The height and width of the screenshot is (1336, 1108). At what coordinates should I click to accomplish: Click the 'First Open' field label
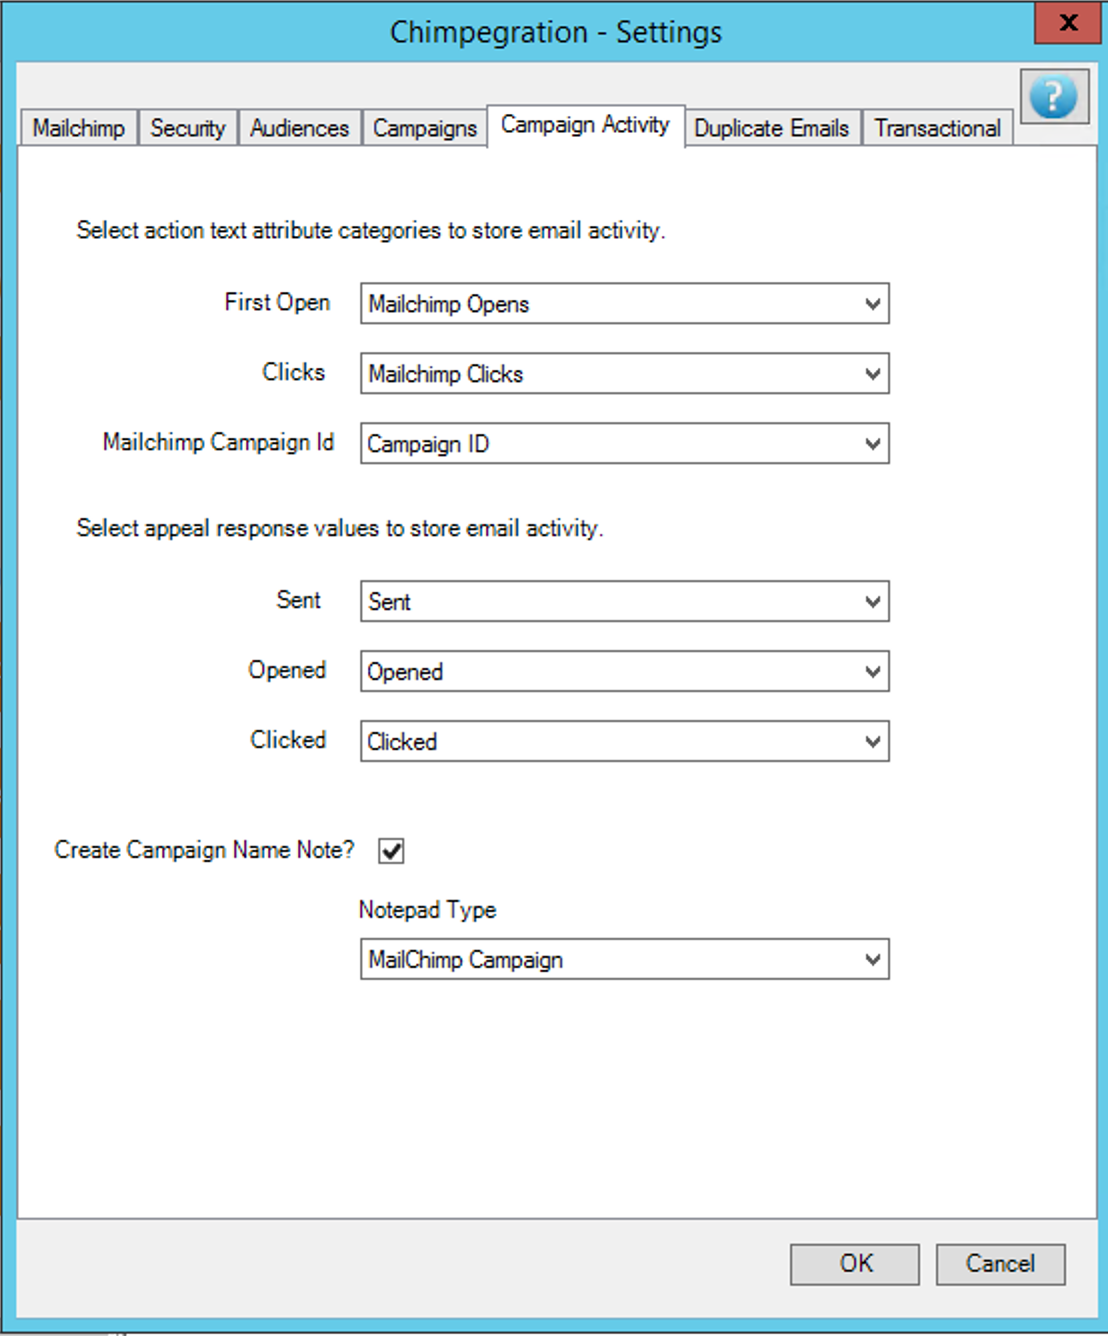coord(277,302)
